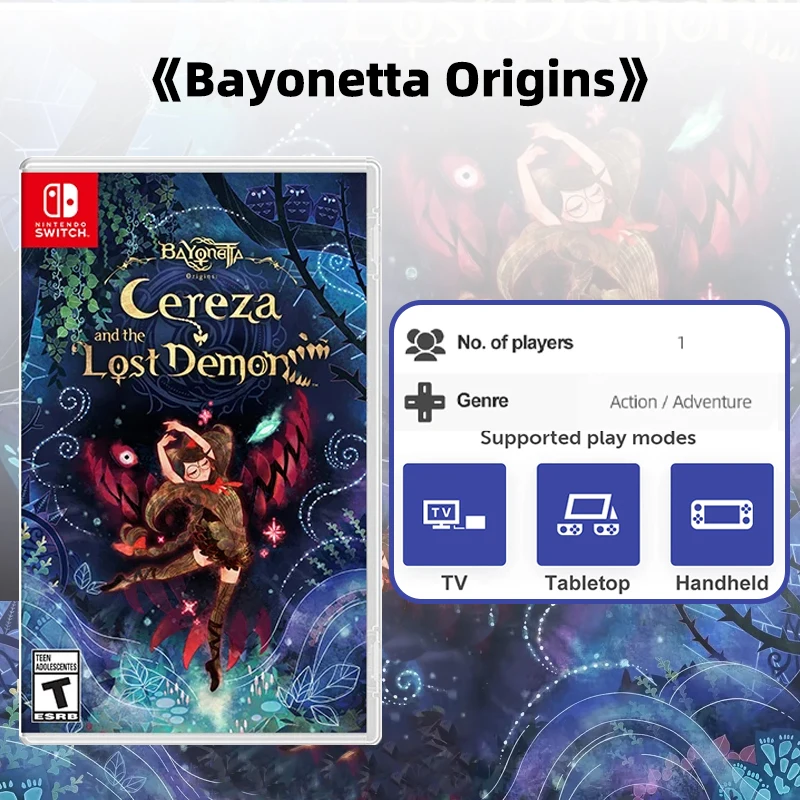Click the Supported play modes heading
This screenshot has height=800, width=800.
click(x=588, y=438)
